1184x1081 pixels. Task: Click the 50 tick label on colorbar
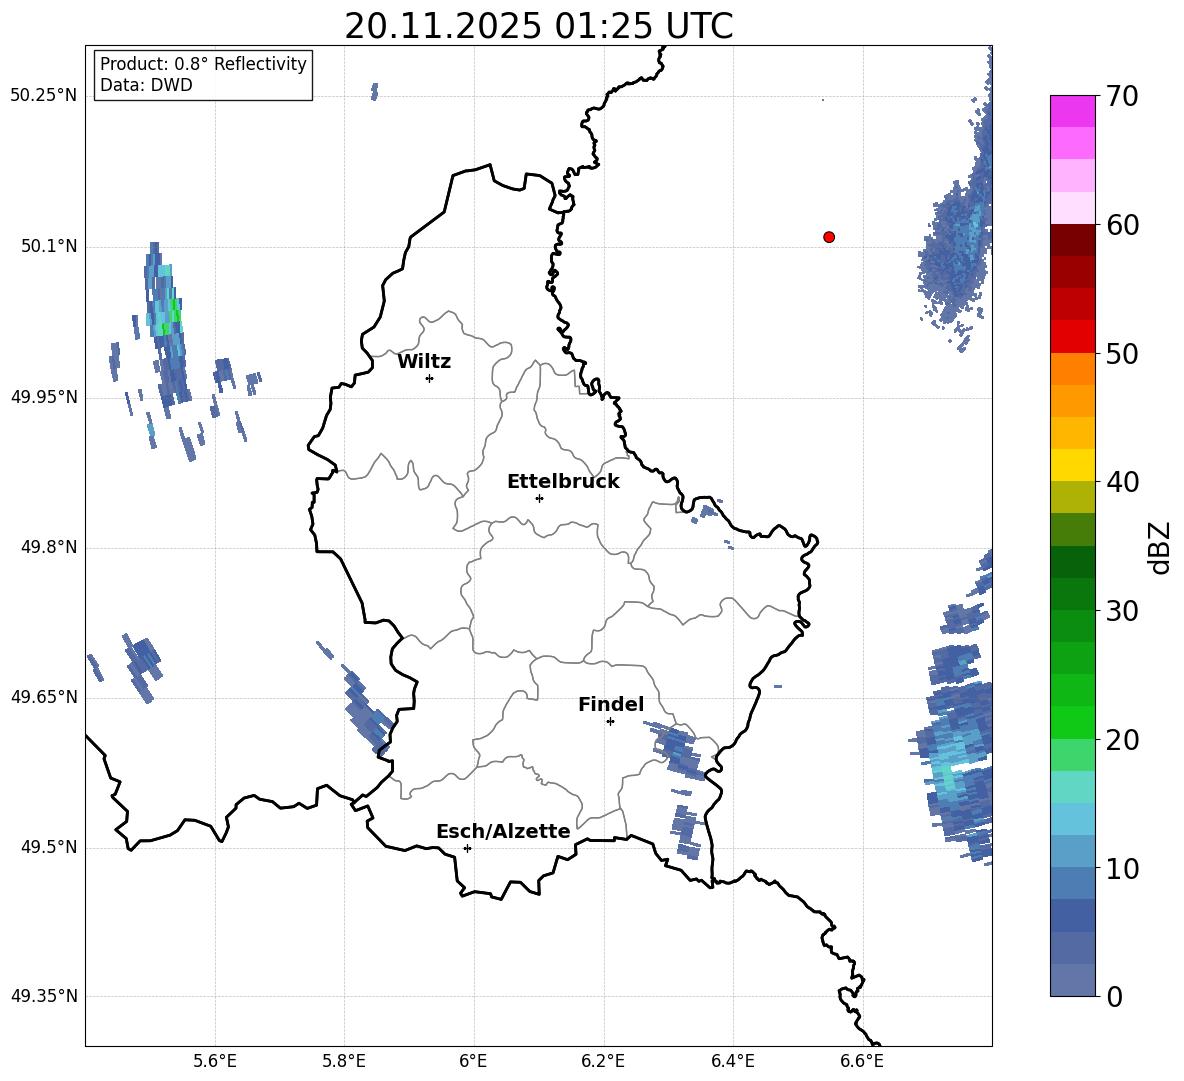1122,353
